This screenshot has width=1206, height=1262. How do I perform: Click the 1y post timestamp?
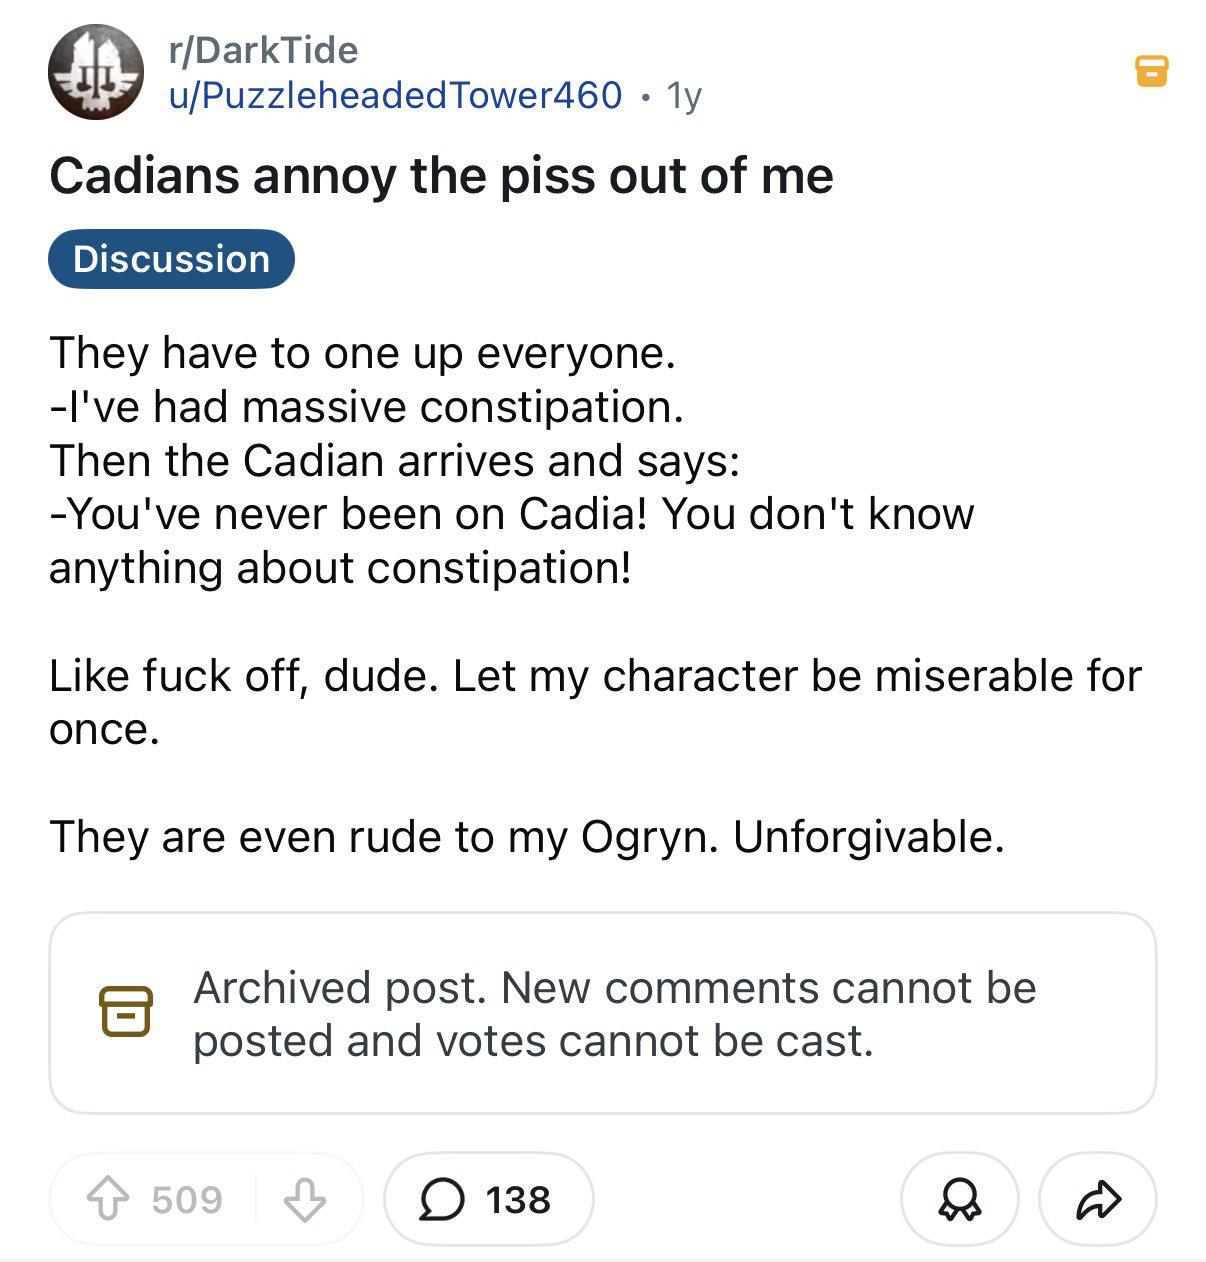point(685,95)
